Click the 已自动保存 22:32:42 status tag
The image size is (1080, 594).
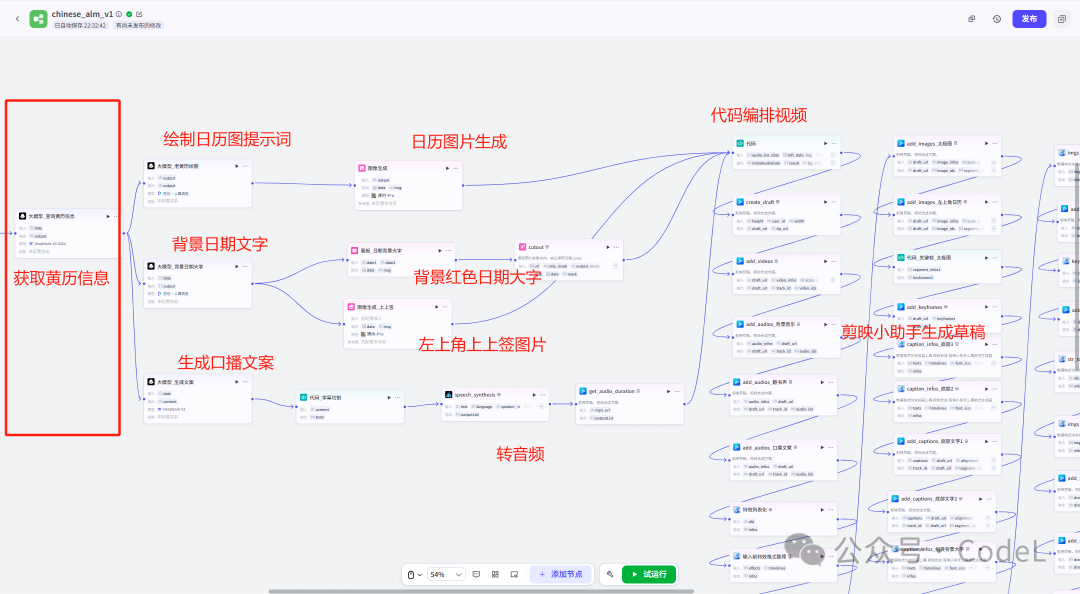pyautogui.click(x=81, y=25)
